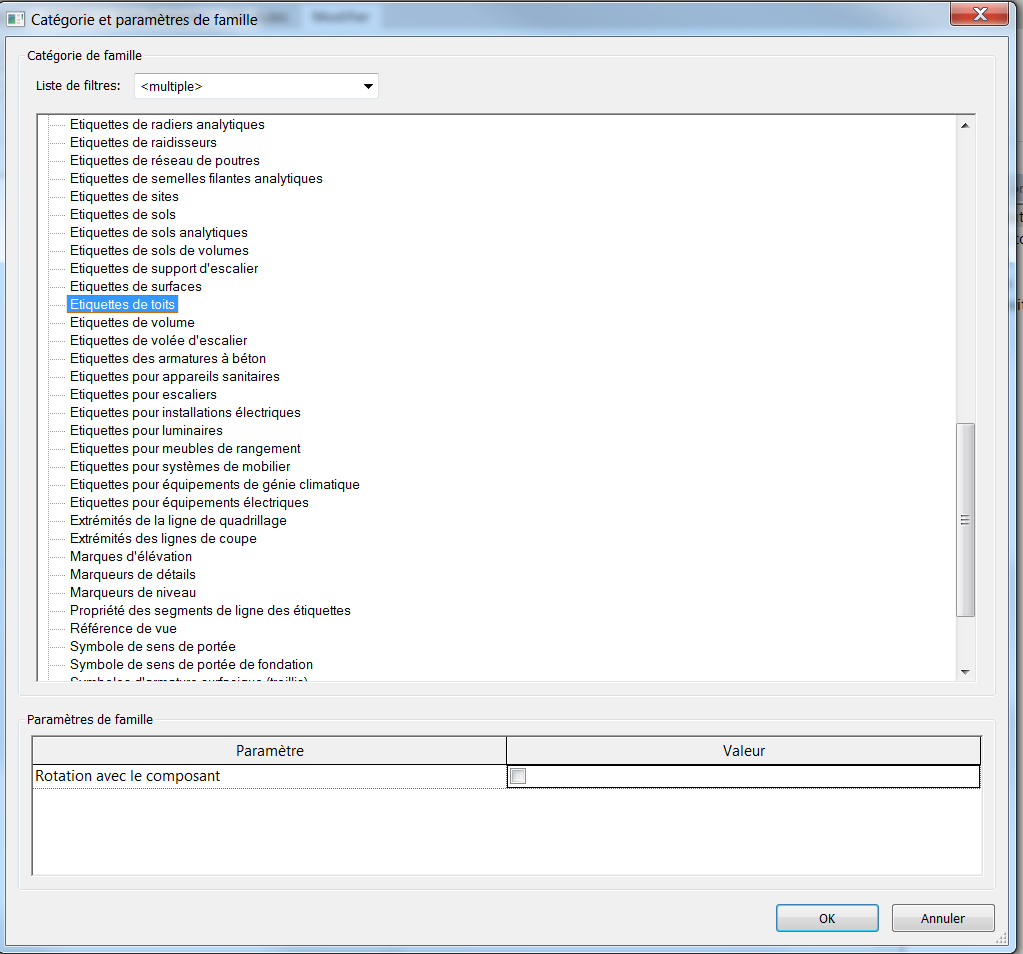Confirm with the OK button
Screen dimensions: 1023x954
tap(826, 918)
